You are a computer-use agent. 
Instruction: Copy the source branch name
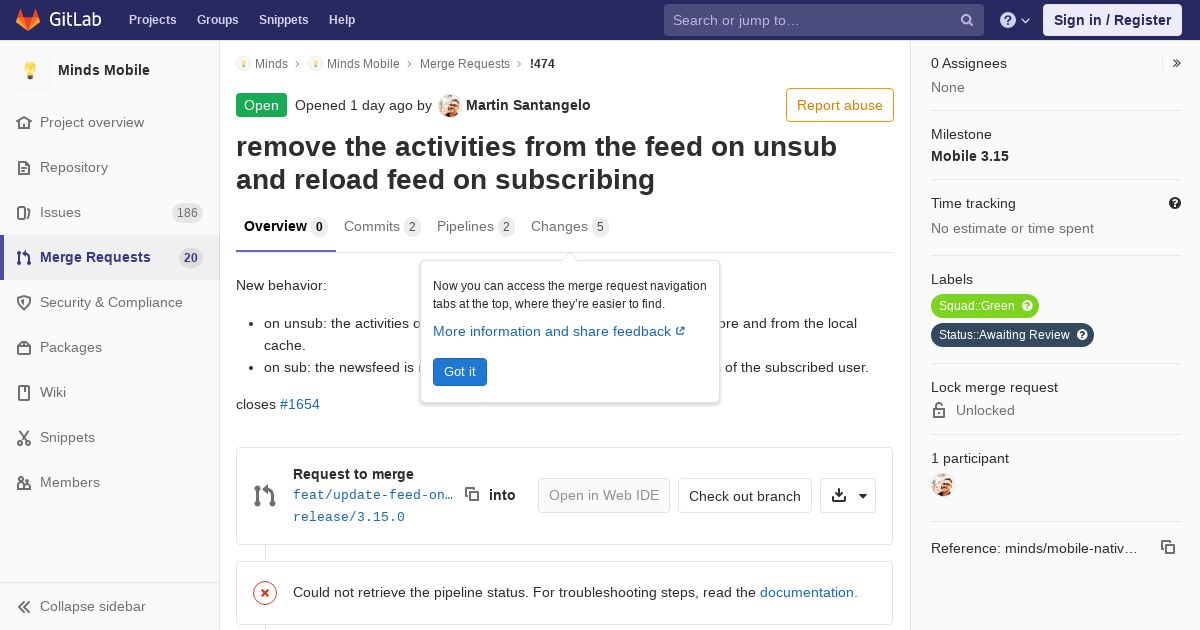pos(472,494)
